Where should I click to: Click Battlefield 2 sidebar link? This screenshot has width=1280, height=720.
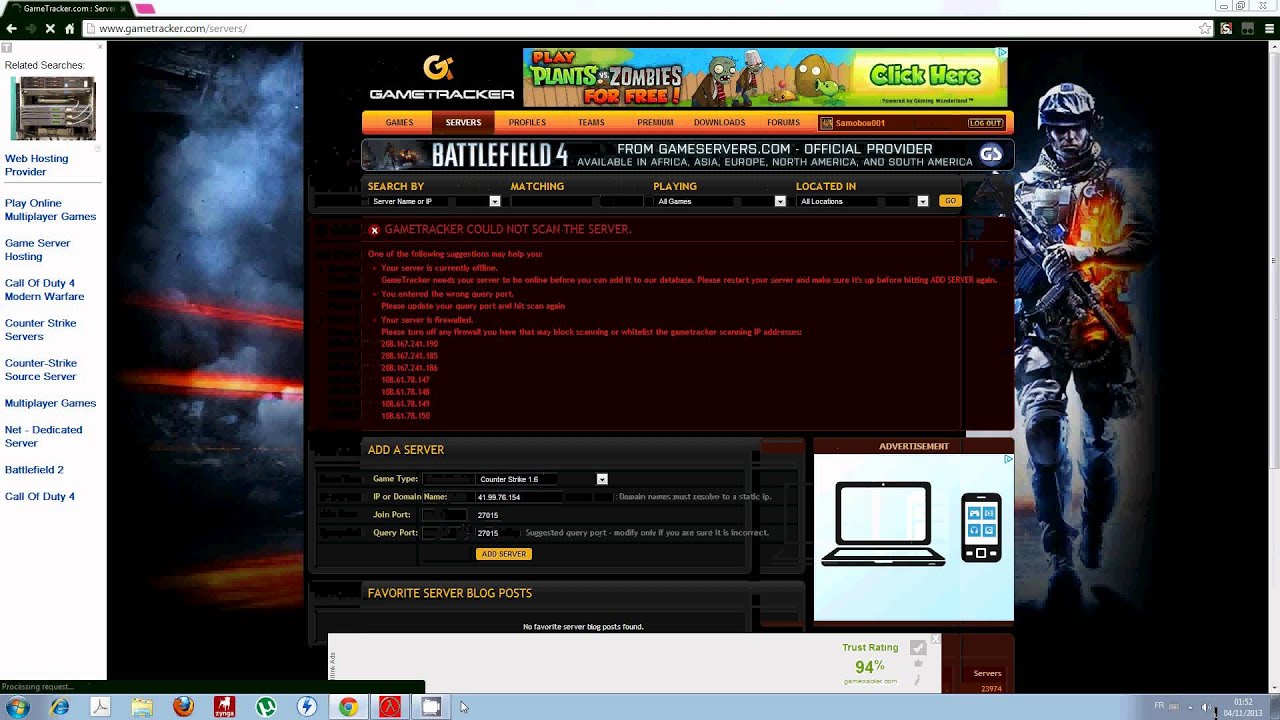[x=34, y=469]
